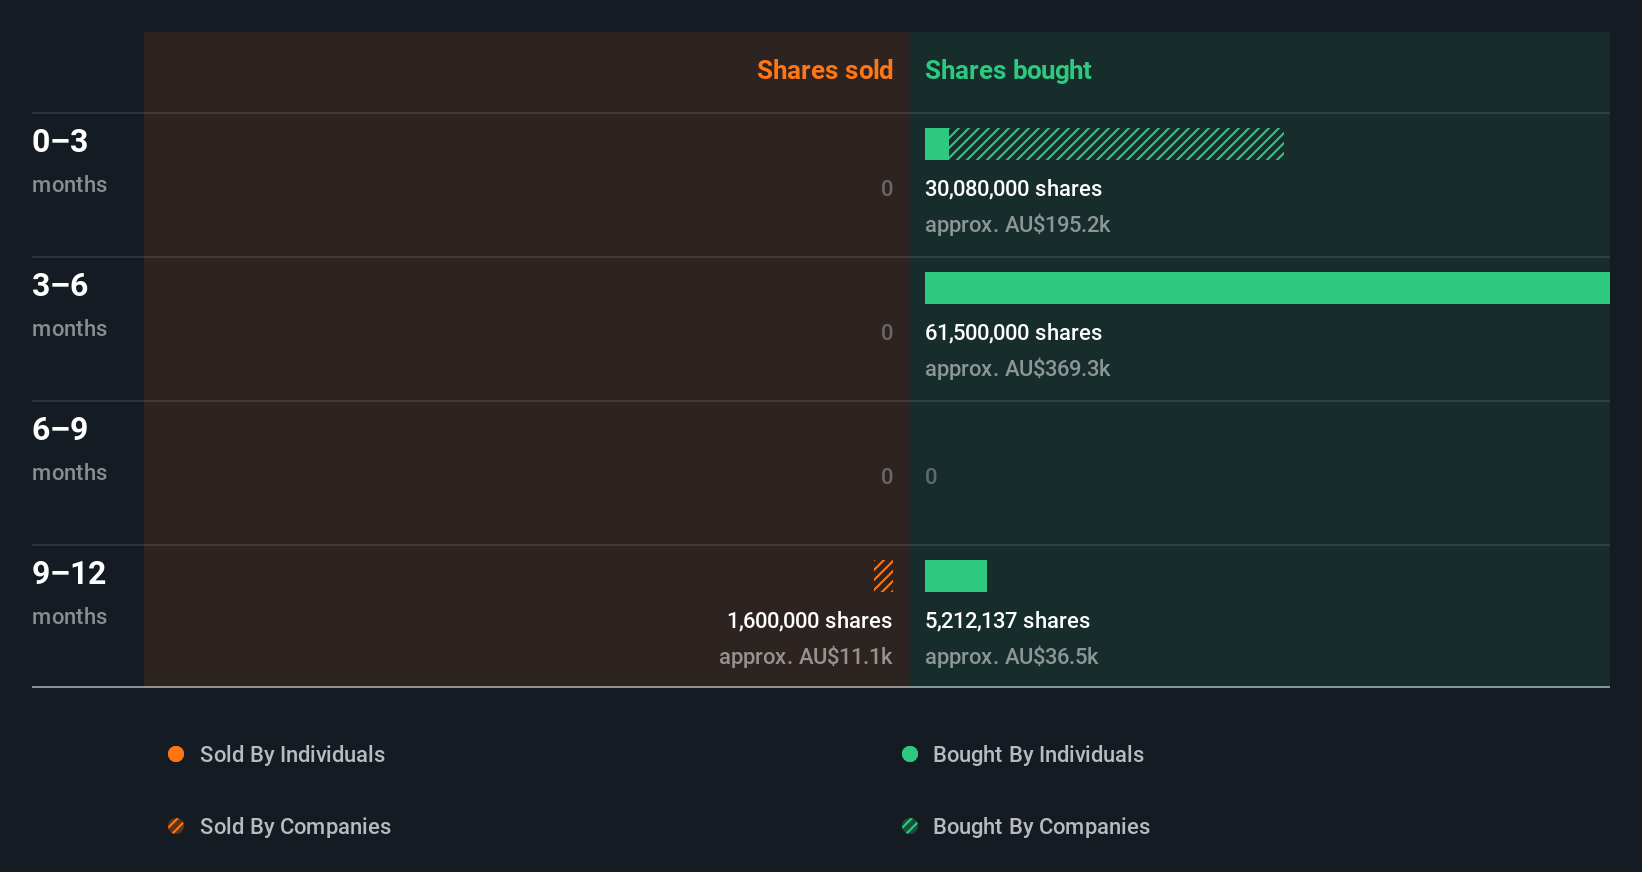Select the Shares bought column header
The image size is (1642, 872).
point(1008,70)
